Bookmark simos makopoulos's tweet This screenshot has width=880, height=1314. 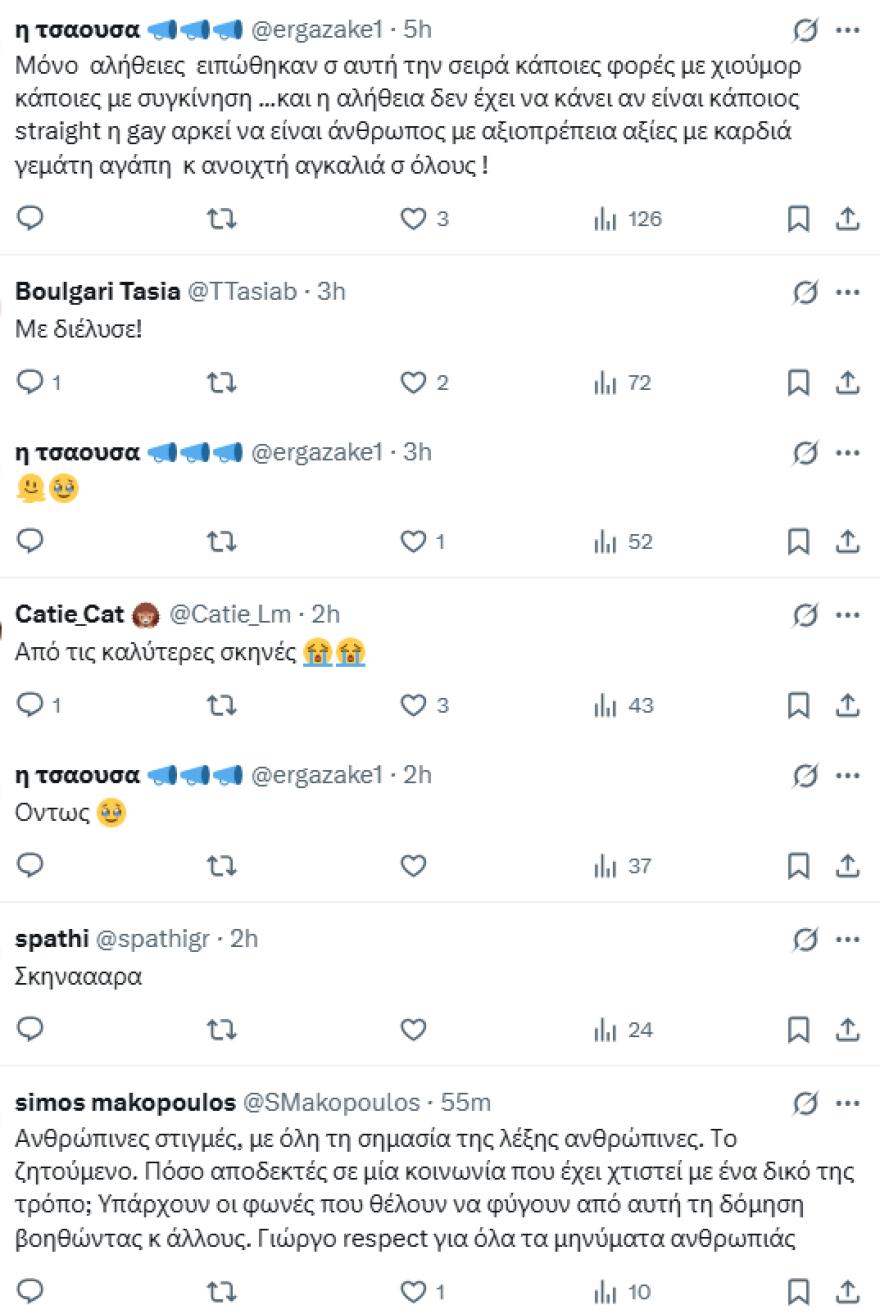click(x=798, y=1291)
